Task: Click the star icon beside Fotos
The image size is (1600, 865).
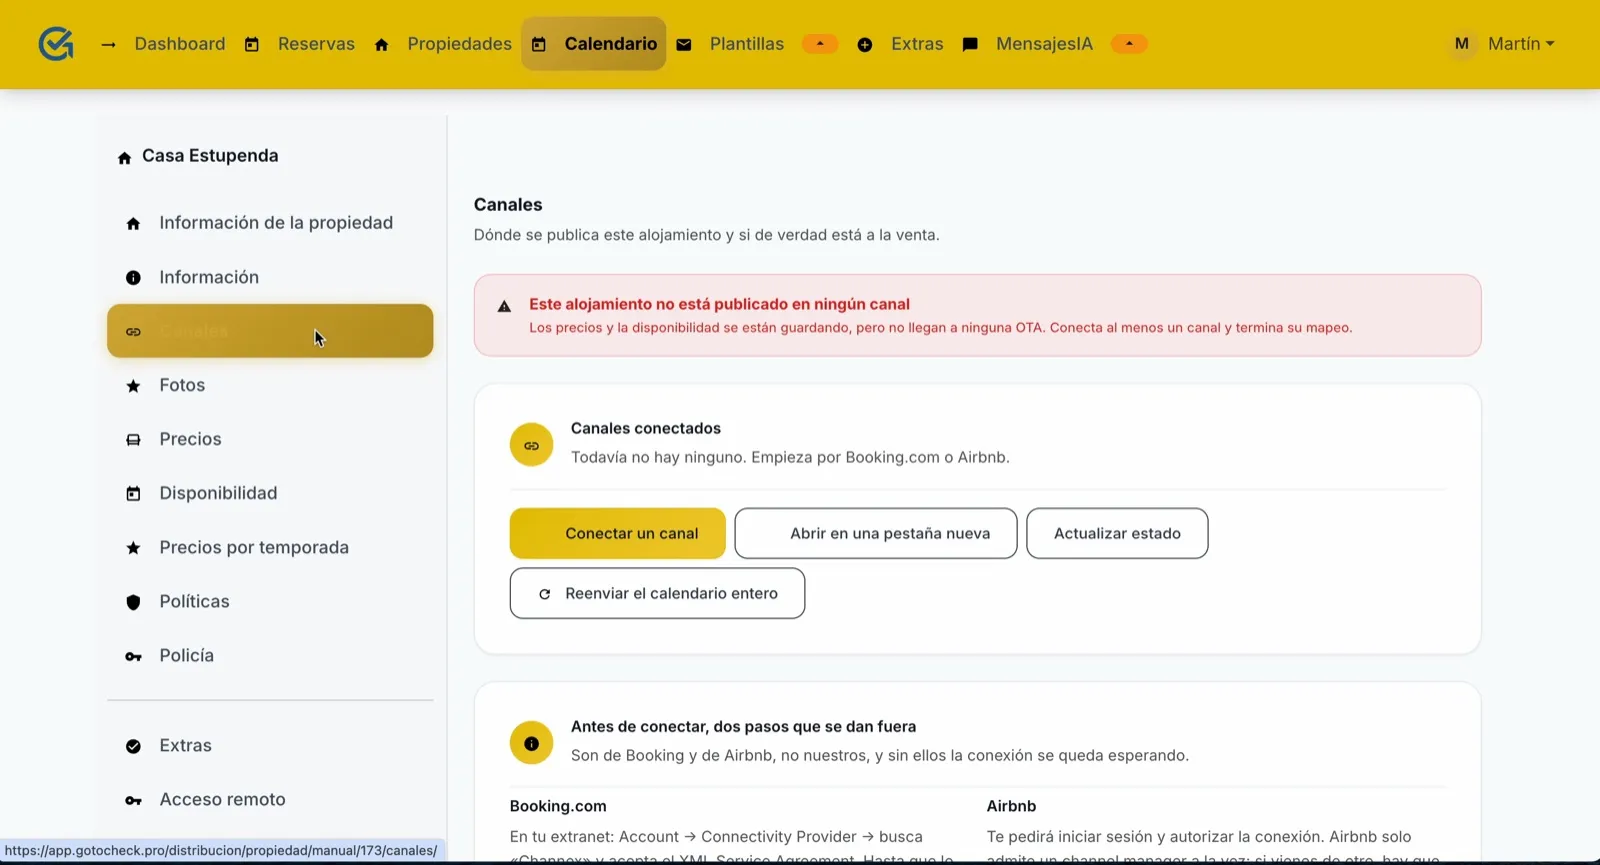Action: (133, 385)
